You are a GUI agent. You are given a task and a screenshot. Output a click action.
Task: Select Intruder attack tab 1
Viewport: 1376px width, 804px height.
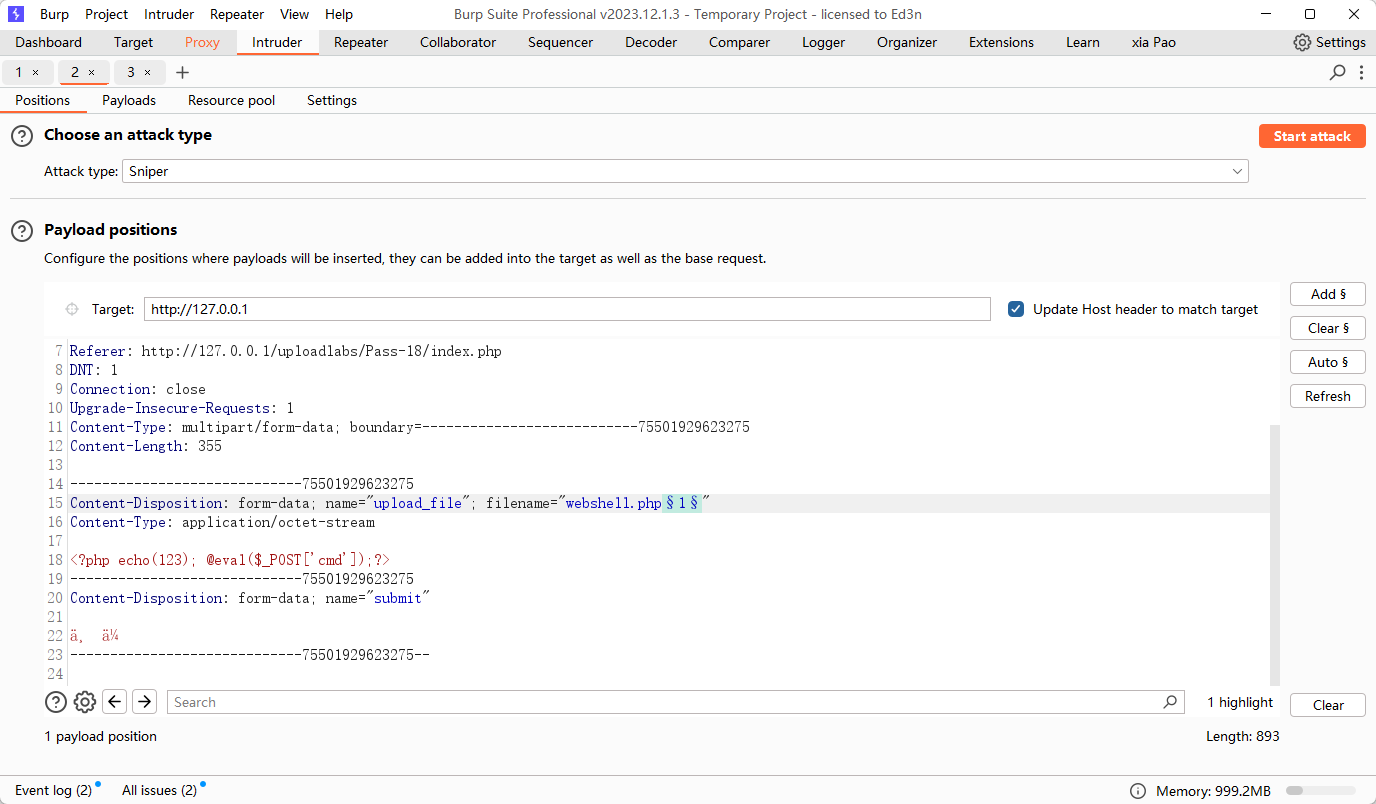(x=19, y=72)
